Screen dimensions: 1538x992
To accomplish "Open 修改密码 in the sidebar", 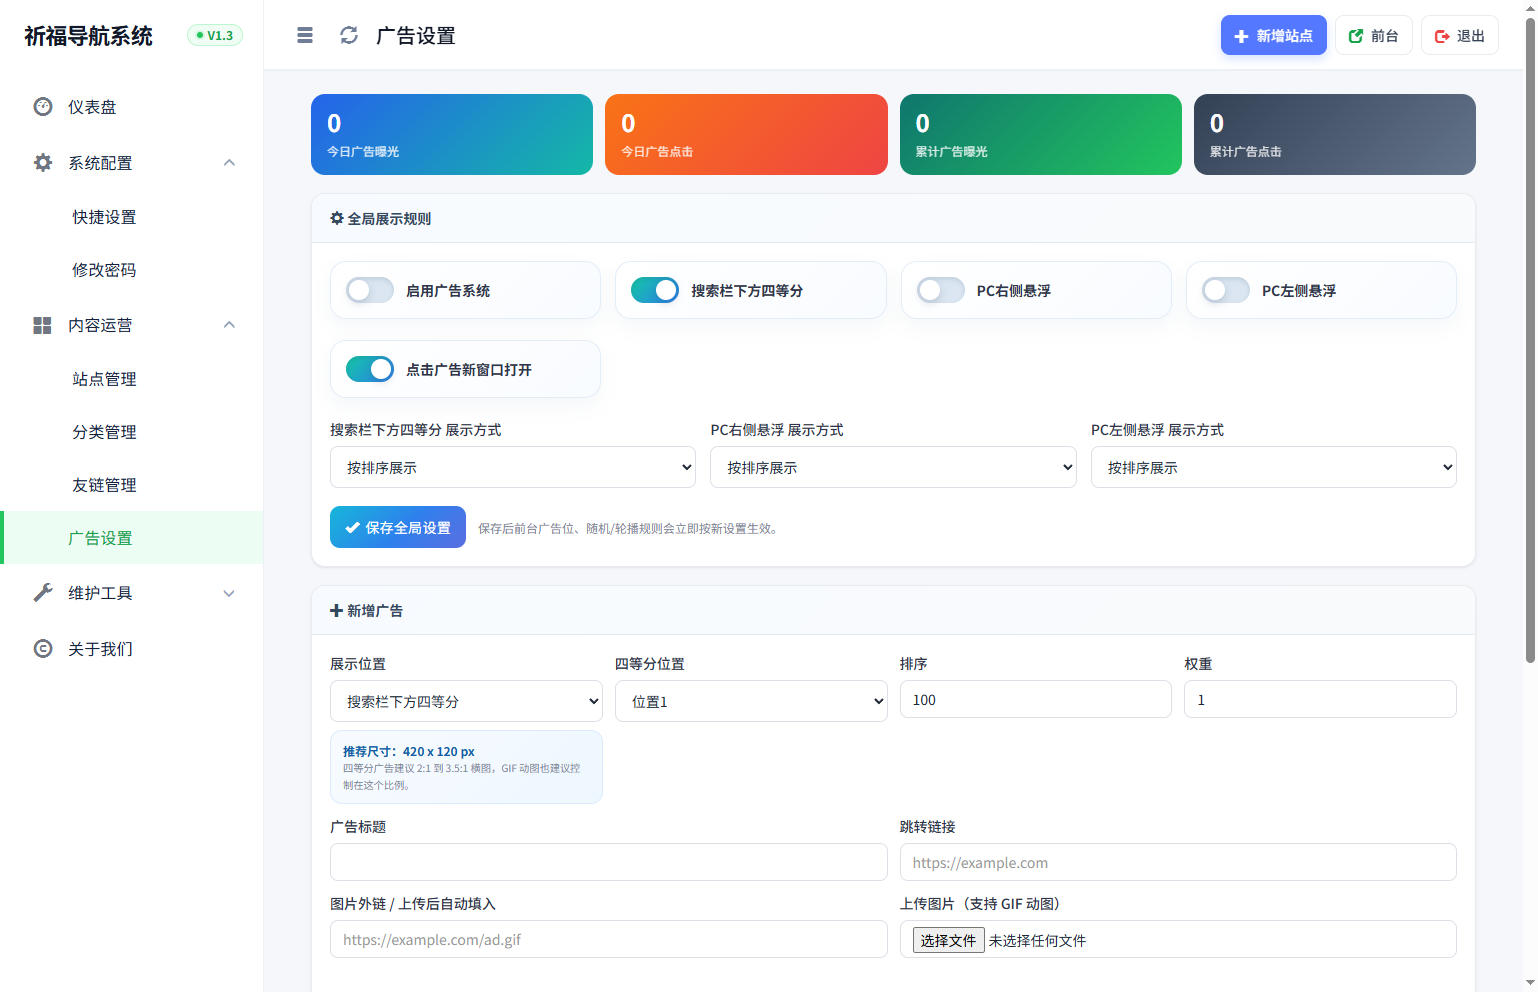I will [x=132, y=270].
